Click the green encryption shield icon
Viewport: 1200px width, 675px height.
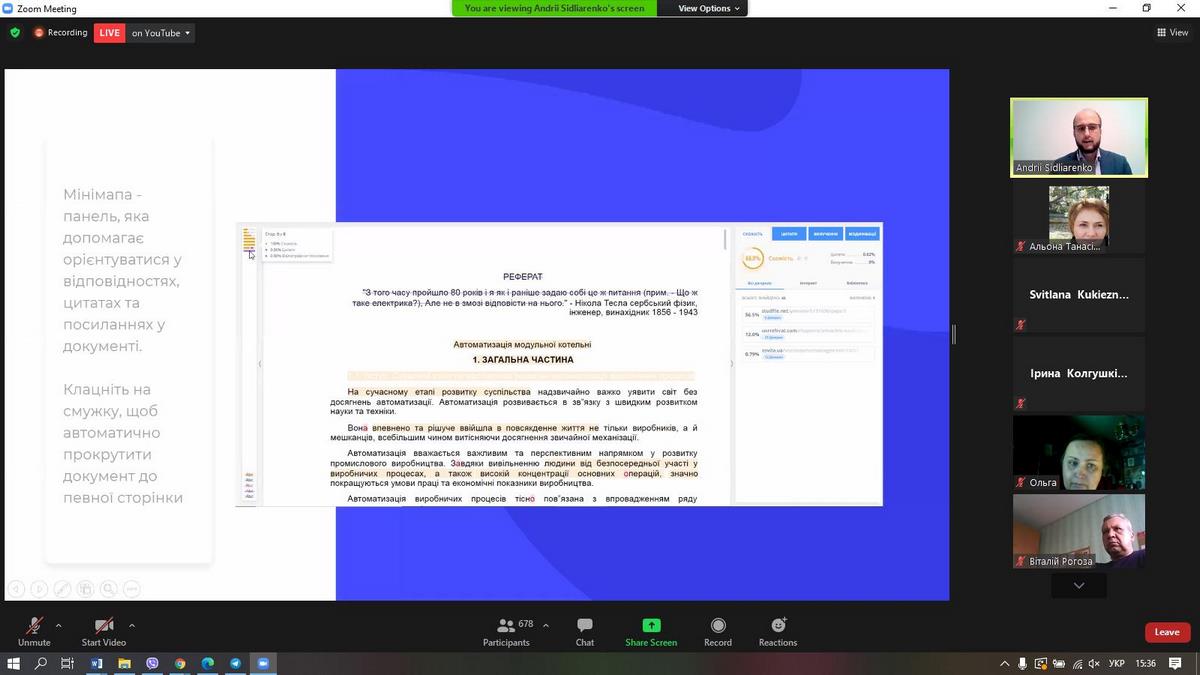(15, 33)
